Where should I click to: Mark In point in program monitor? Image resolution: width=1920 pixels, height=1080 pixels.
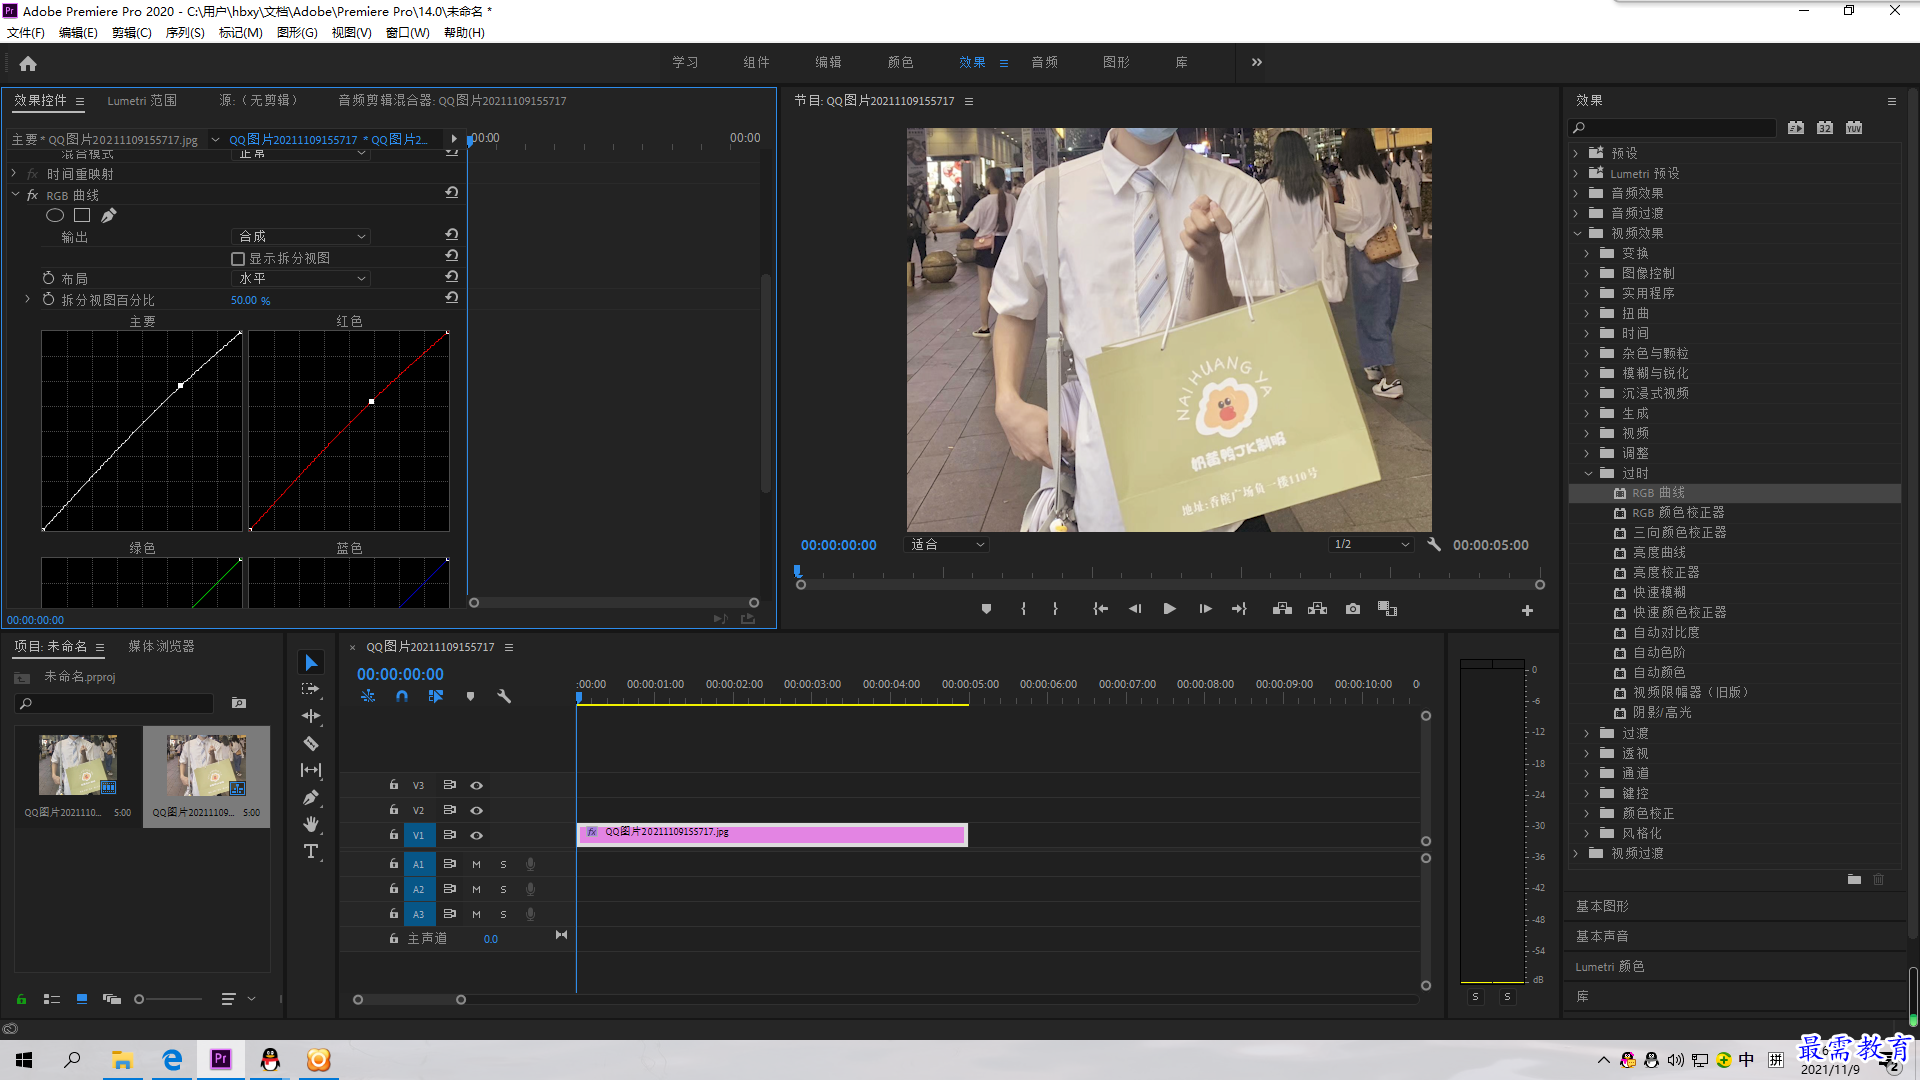point(1023,609)
